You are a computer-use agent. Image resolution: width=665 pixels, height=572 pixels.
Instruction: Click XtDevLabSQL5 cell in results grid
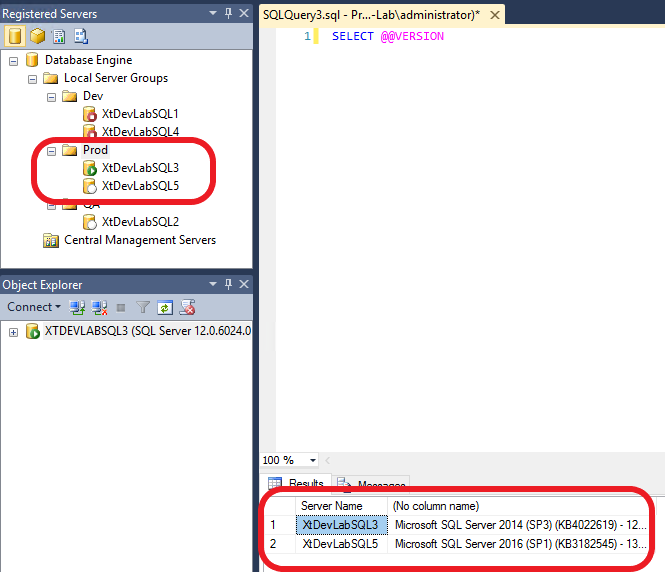coord(341,544)
